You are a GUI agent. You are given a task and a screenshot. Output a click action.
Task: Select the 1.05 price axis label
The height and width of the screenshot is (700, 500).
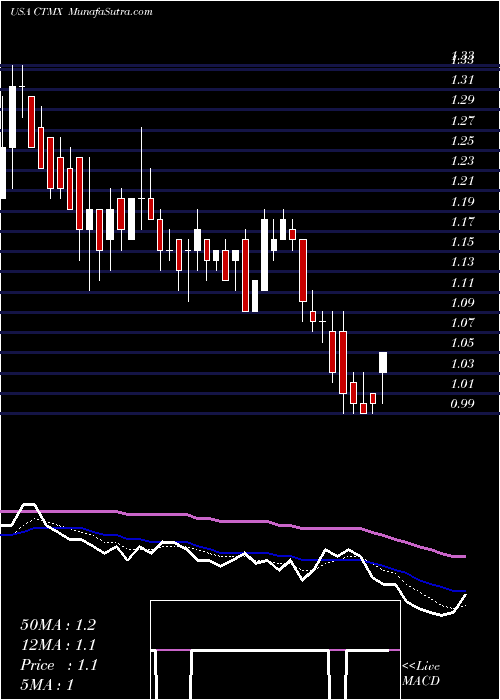click(x=462, y=344)
